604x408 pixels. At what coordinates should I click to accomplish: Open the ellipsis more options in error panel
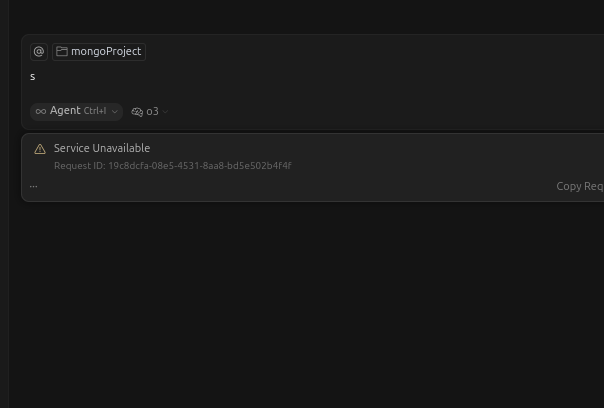(34, 186)
